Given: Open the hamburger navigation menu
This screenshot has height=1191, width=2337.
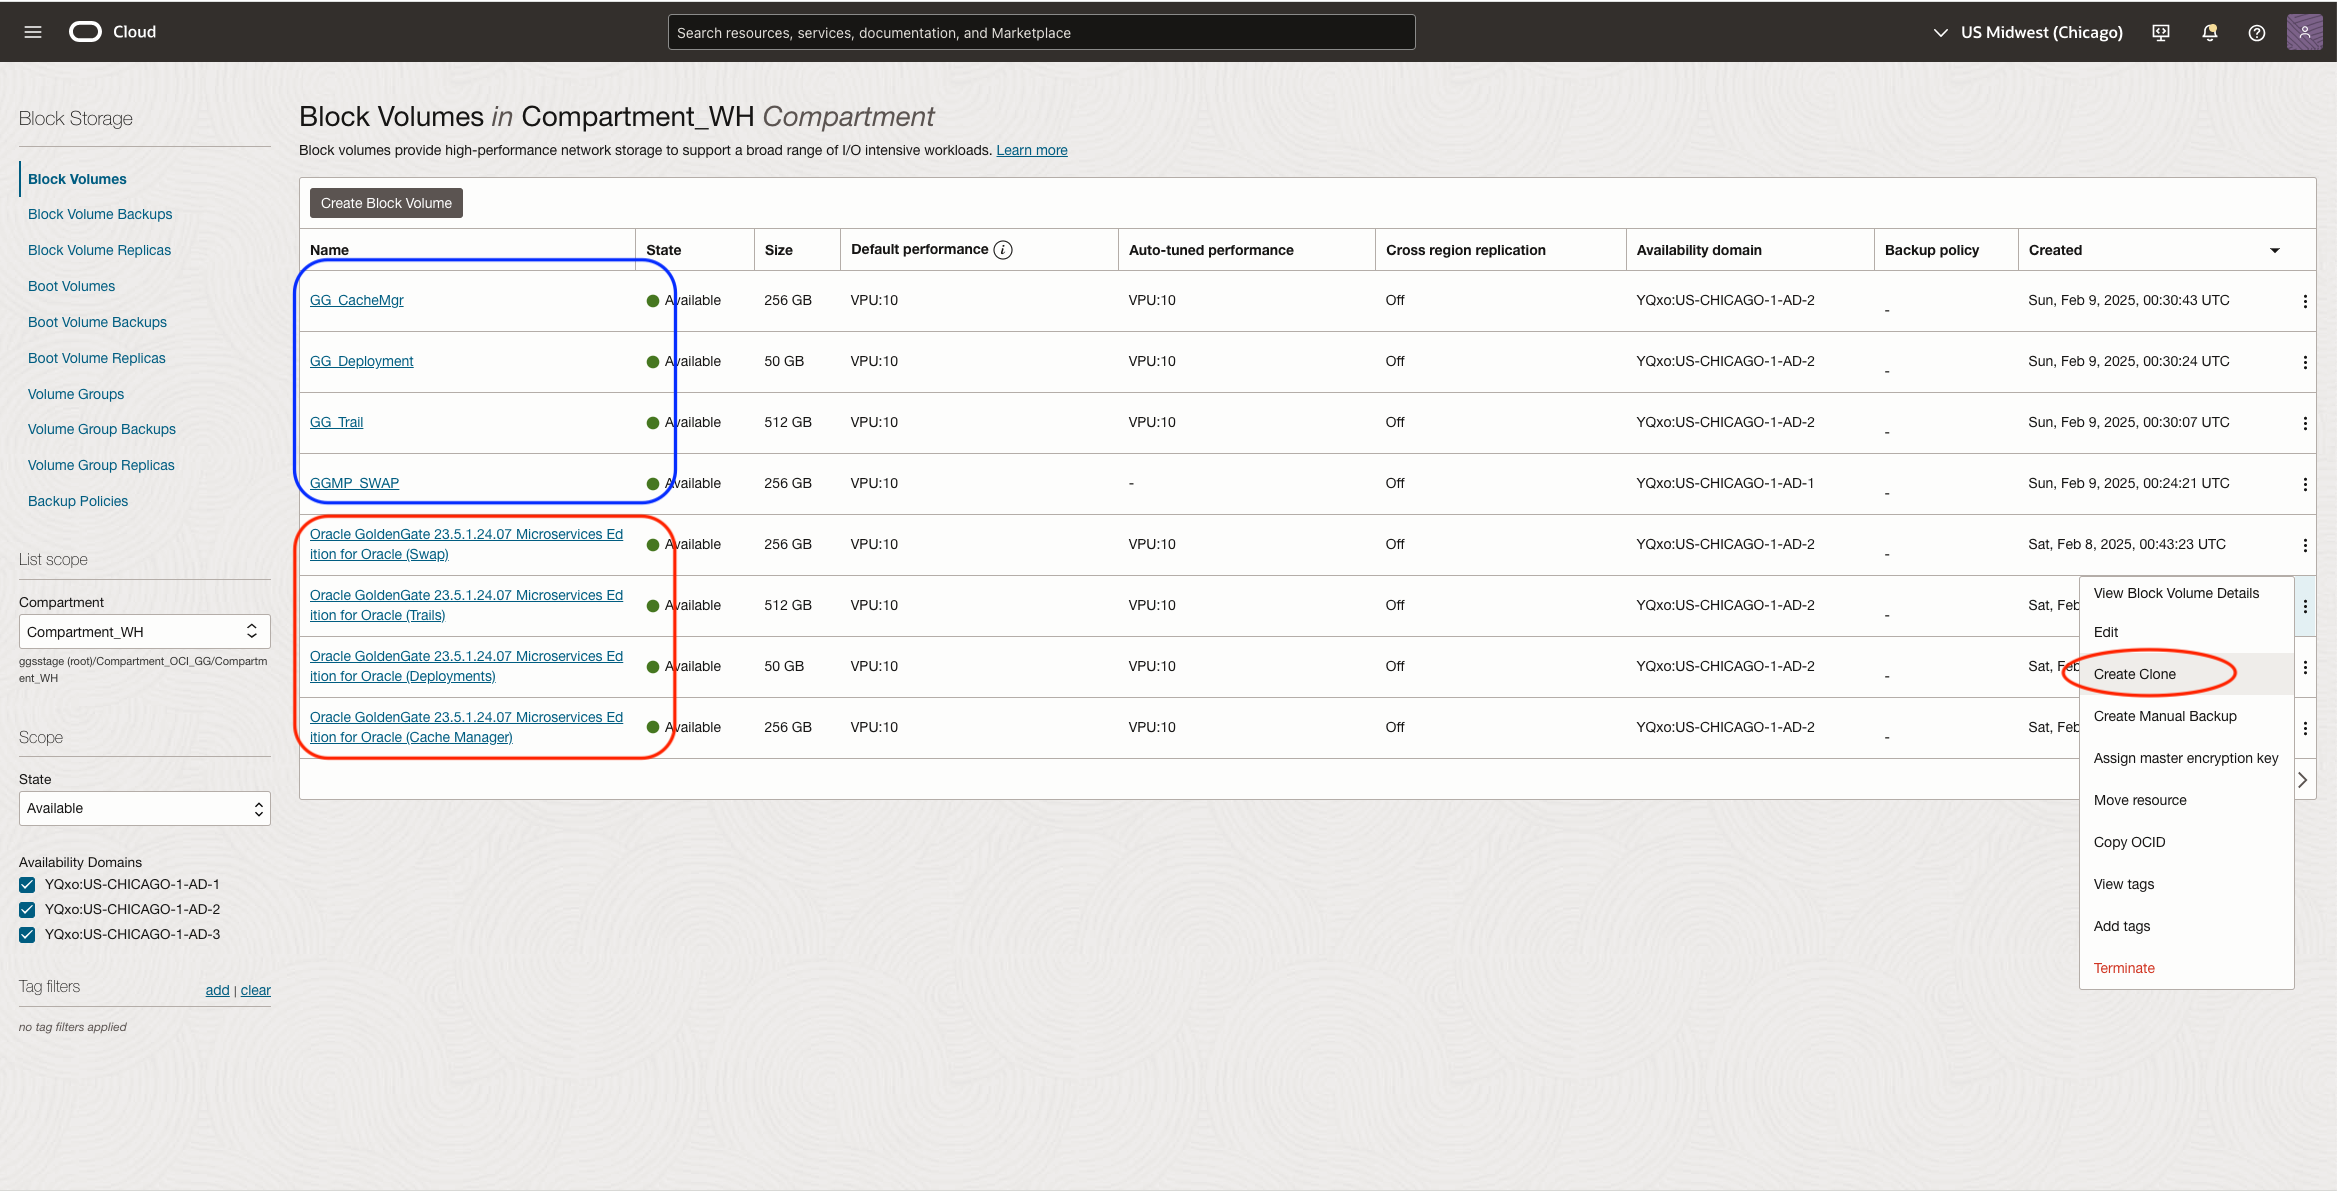Looking at the screenshot, I should (x=32, y=32).
